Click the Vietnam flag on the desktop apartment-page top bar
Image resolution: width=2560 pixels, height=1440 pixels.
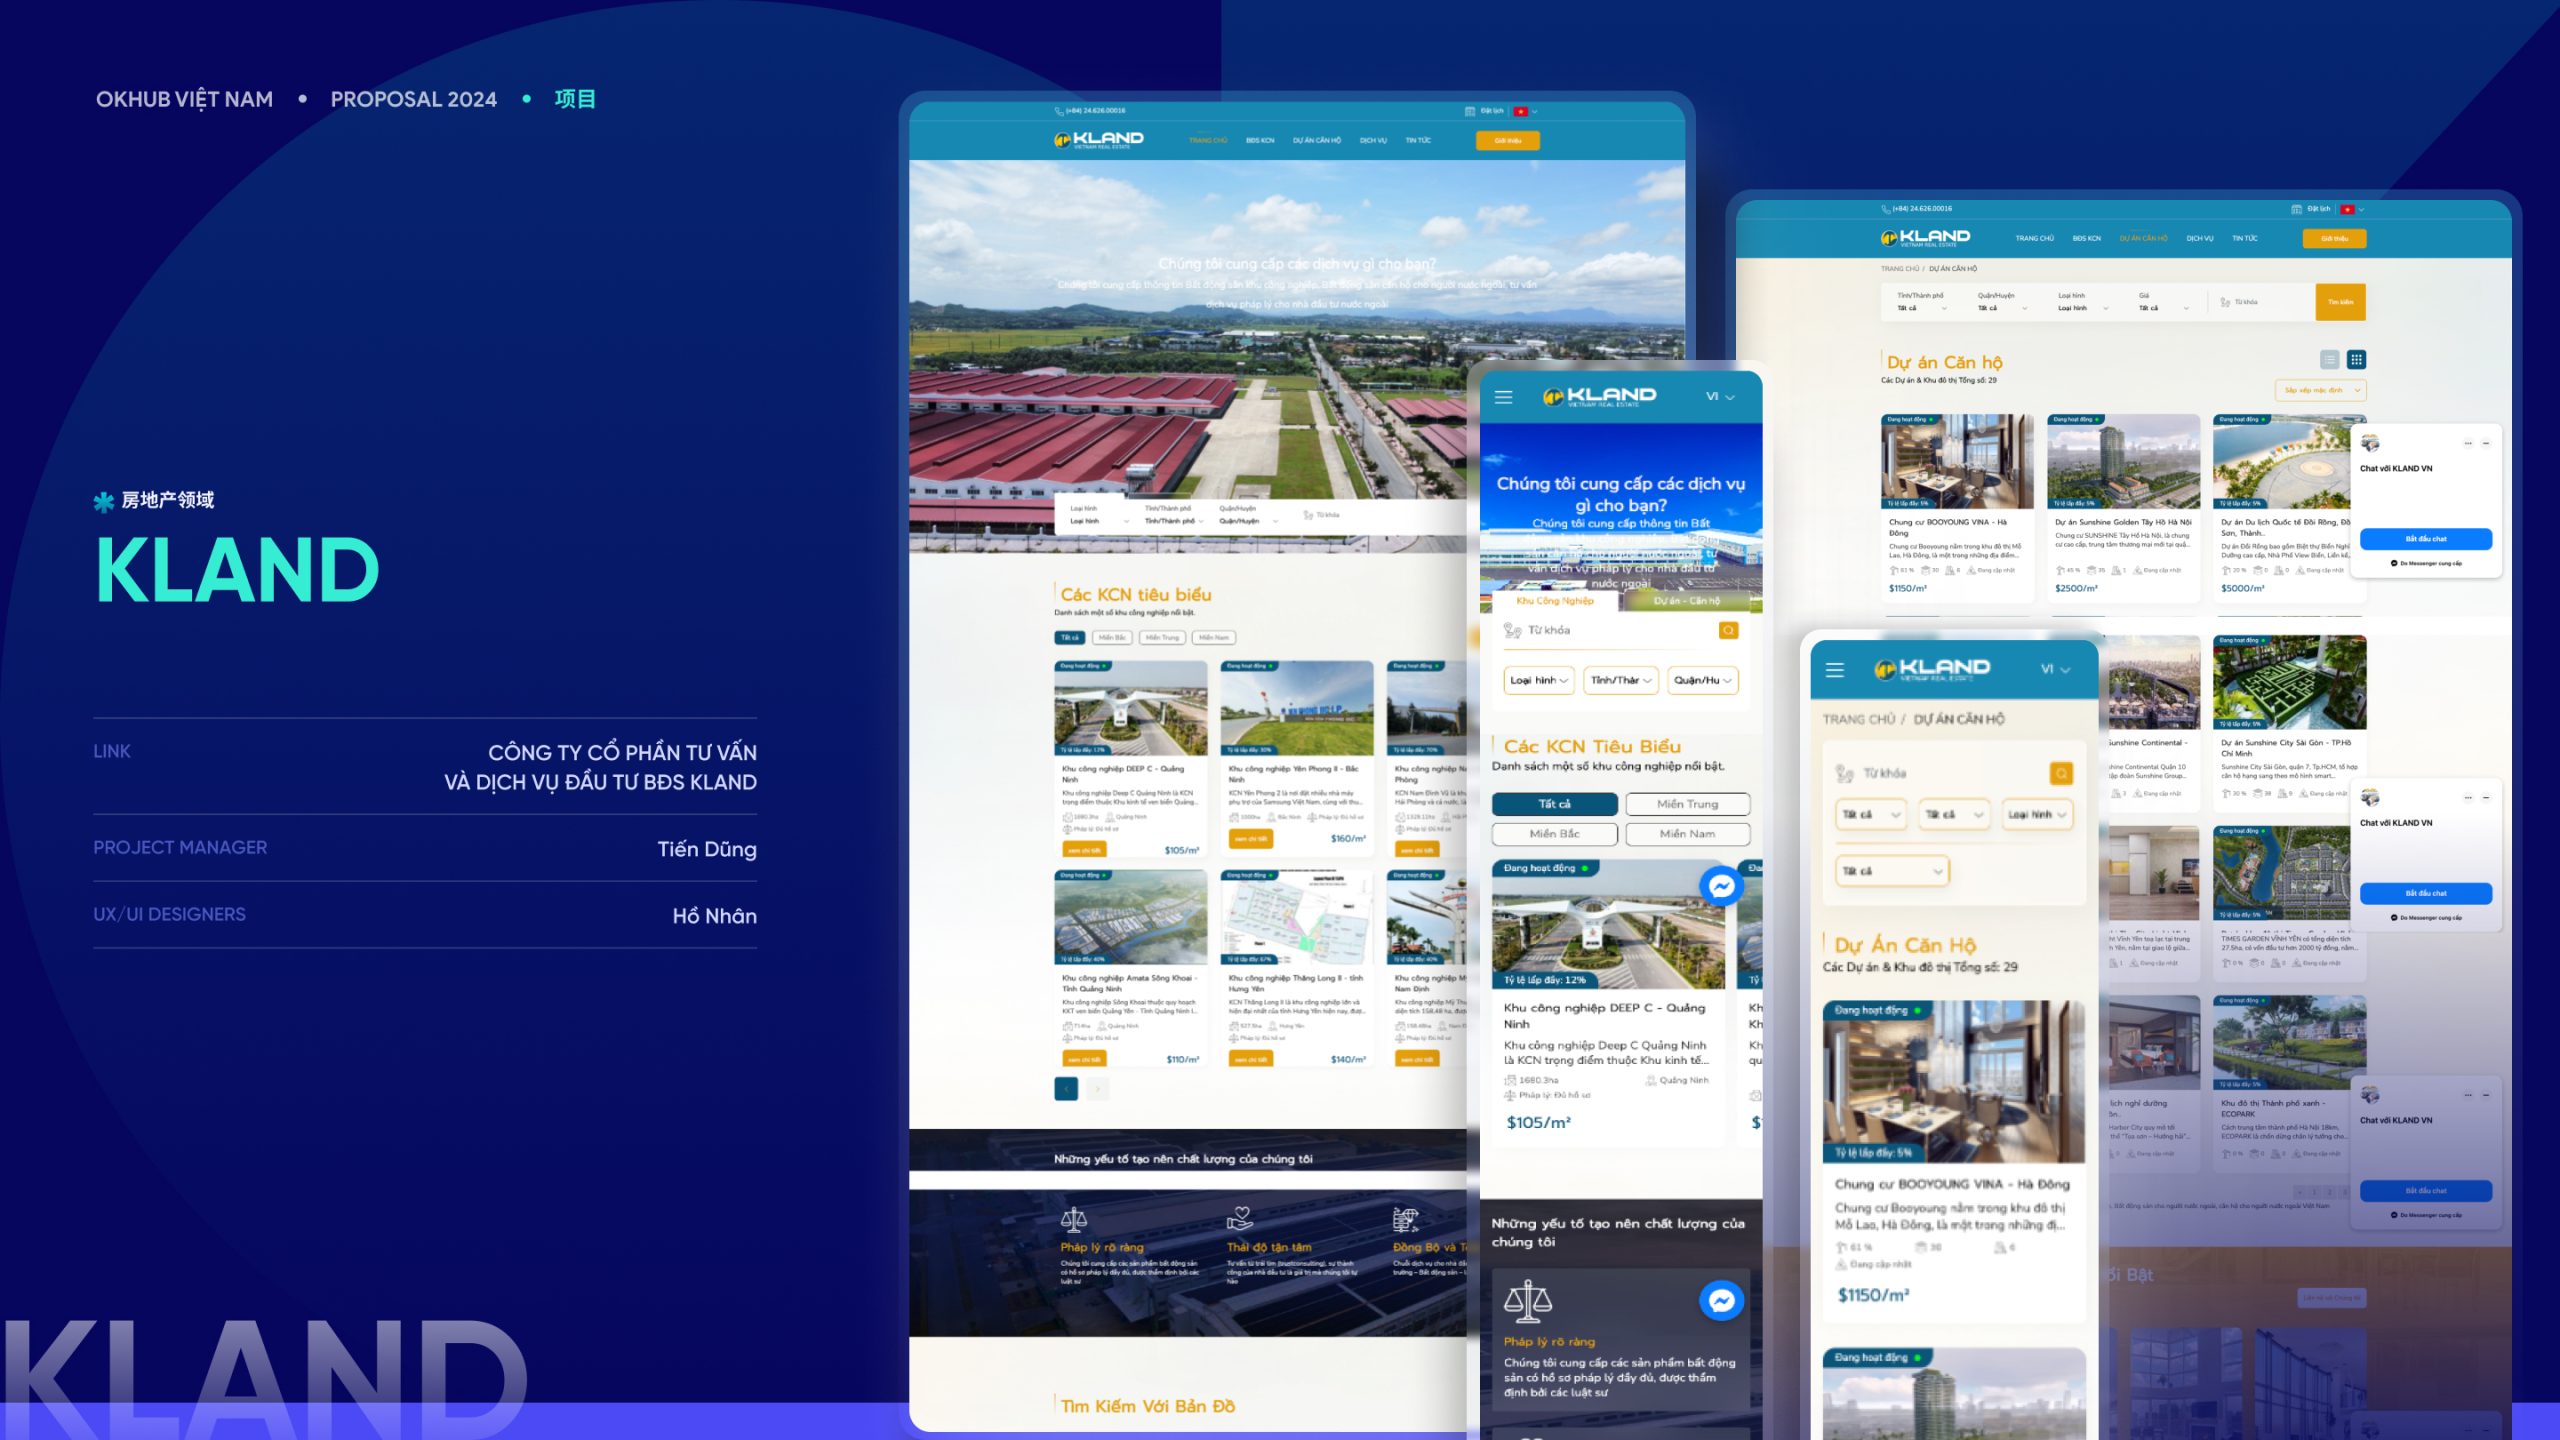pyautogui.click(x=2347, y=209)
